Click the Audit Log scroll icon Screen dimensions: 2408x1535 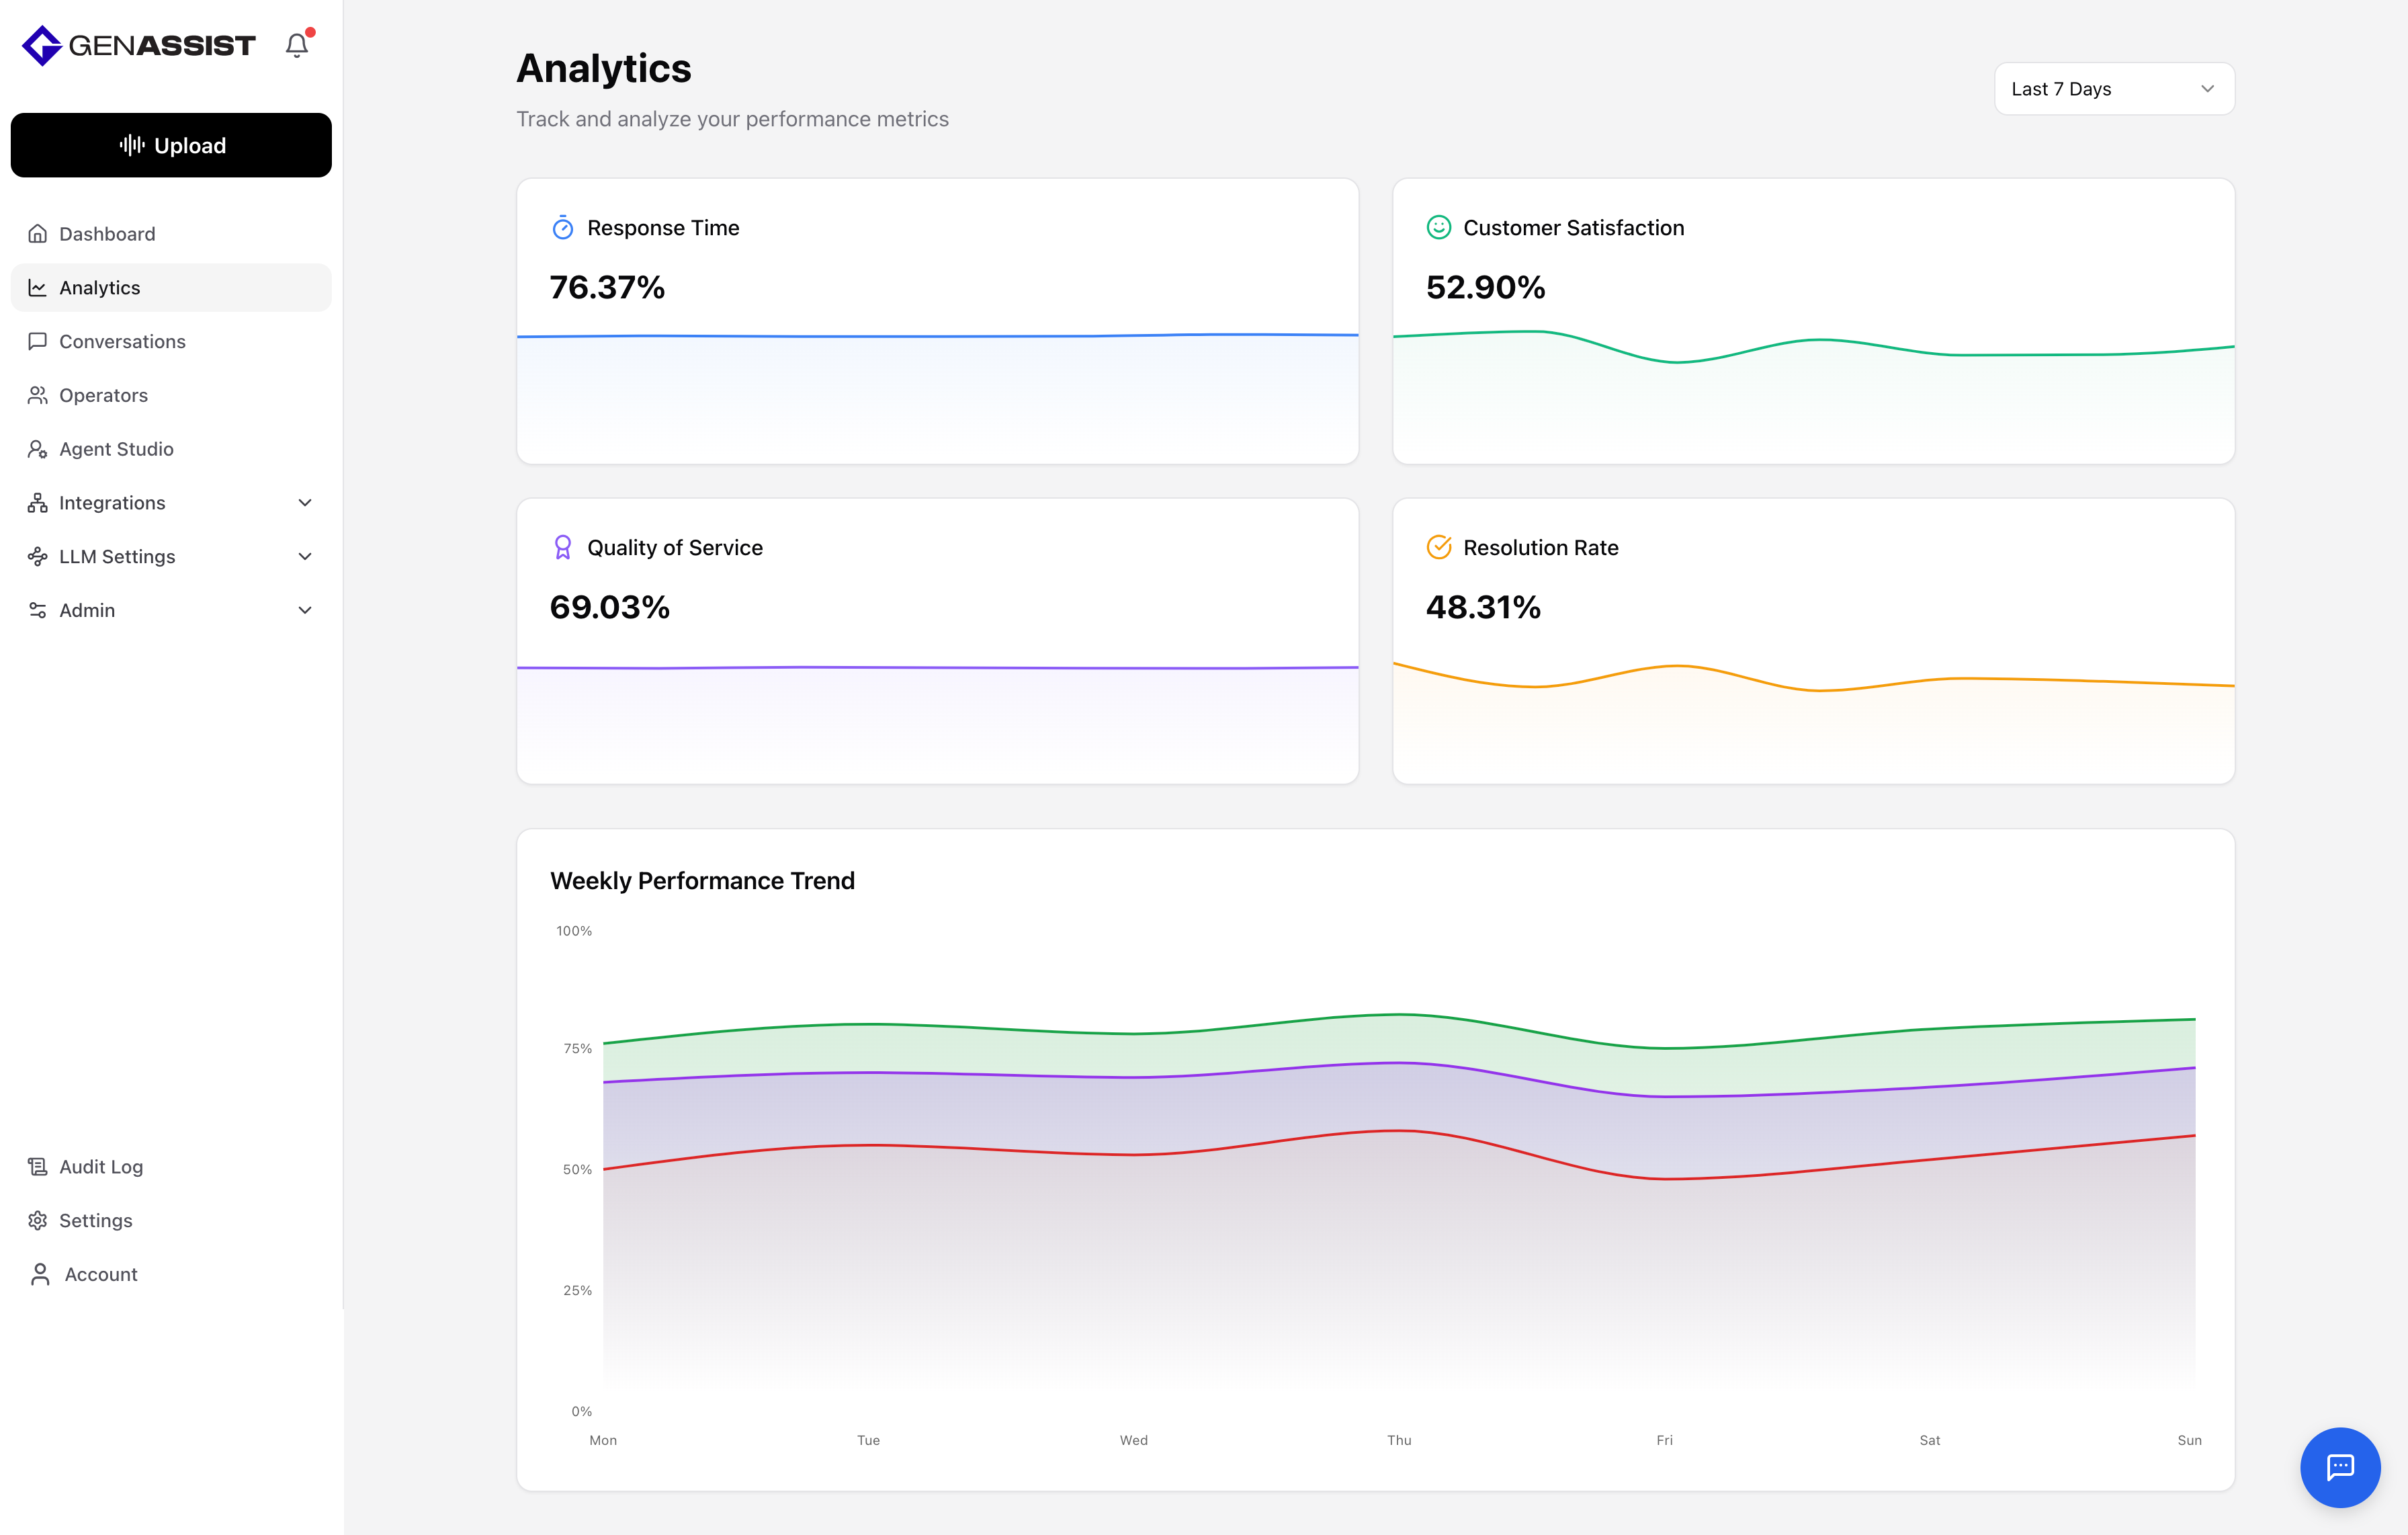pyautogui.click(x=38, y=1166)
